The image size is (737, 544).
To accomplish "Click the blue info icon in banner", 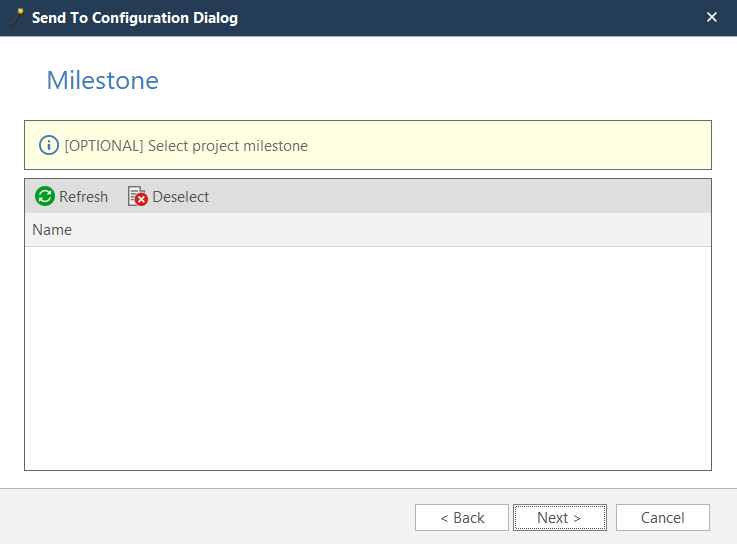I will 49,146.
